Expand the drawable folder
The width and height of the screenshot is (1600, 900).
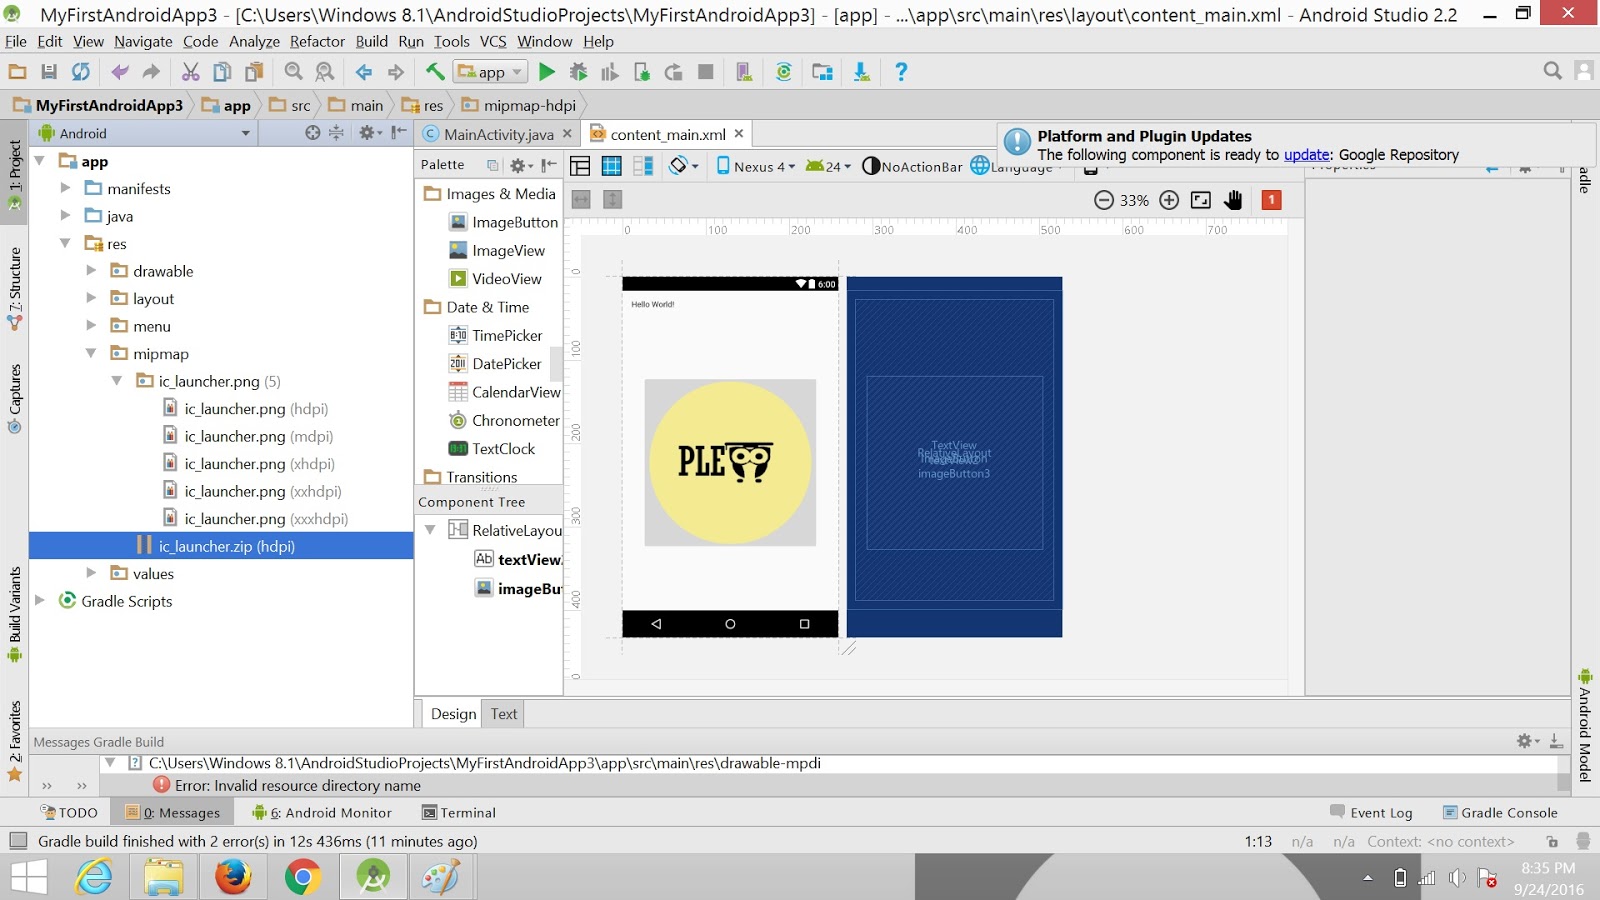point(91,271)
